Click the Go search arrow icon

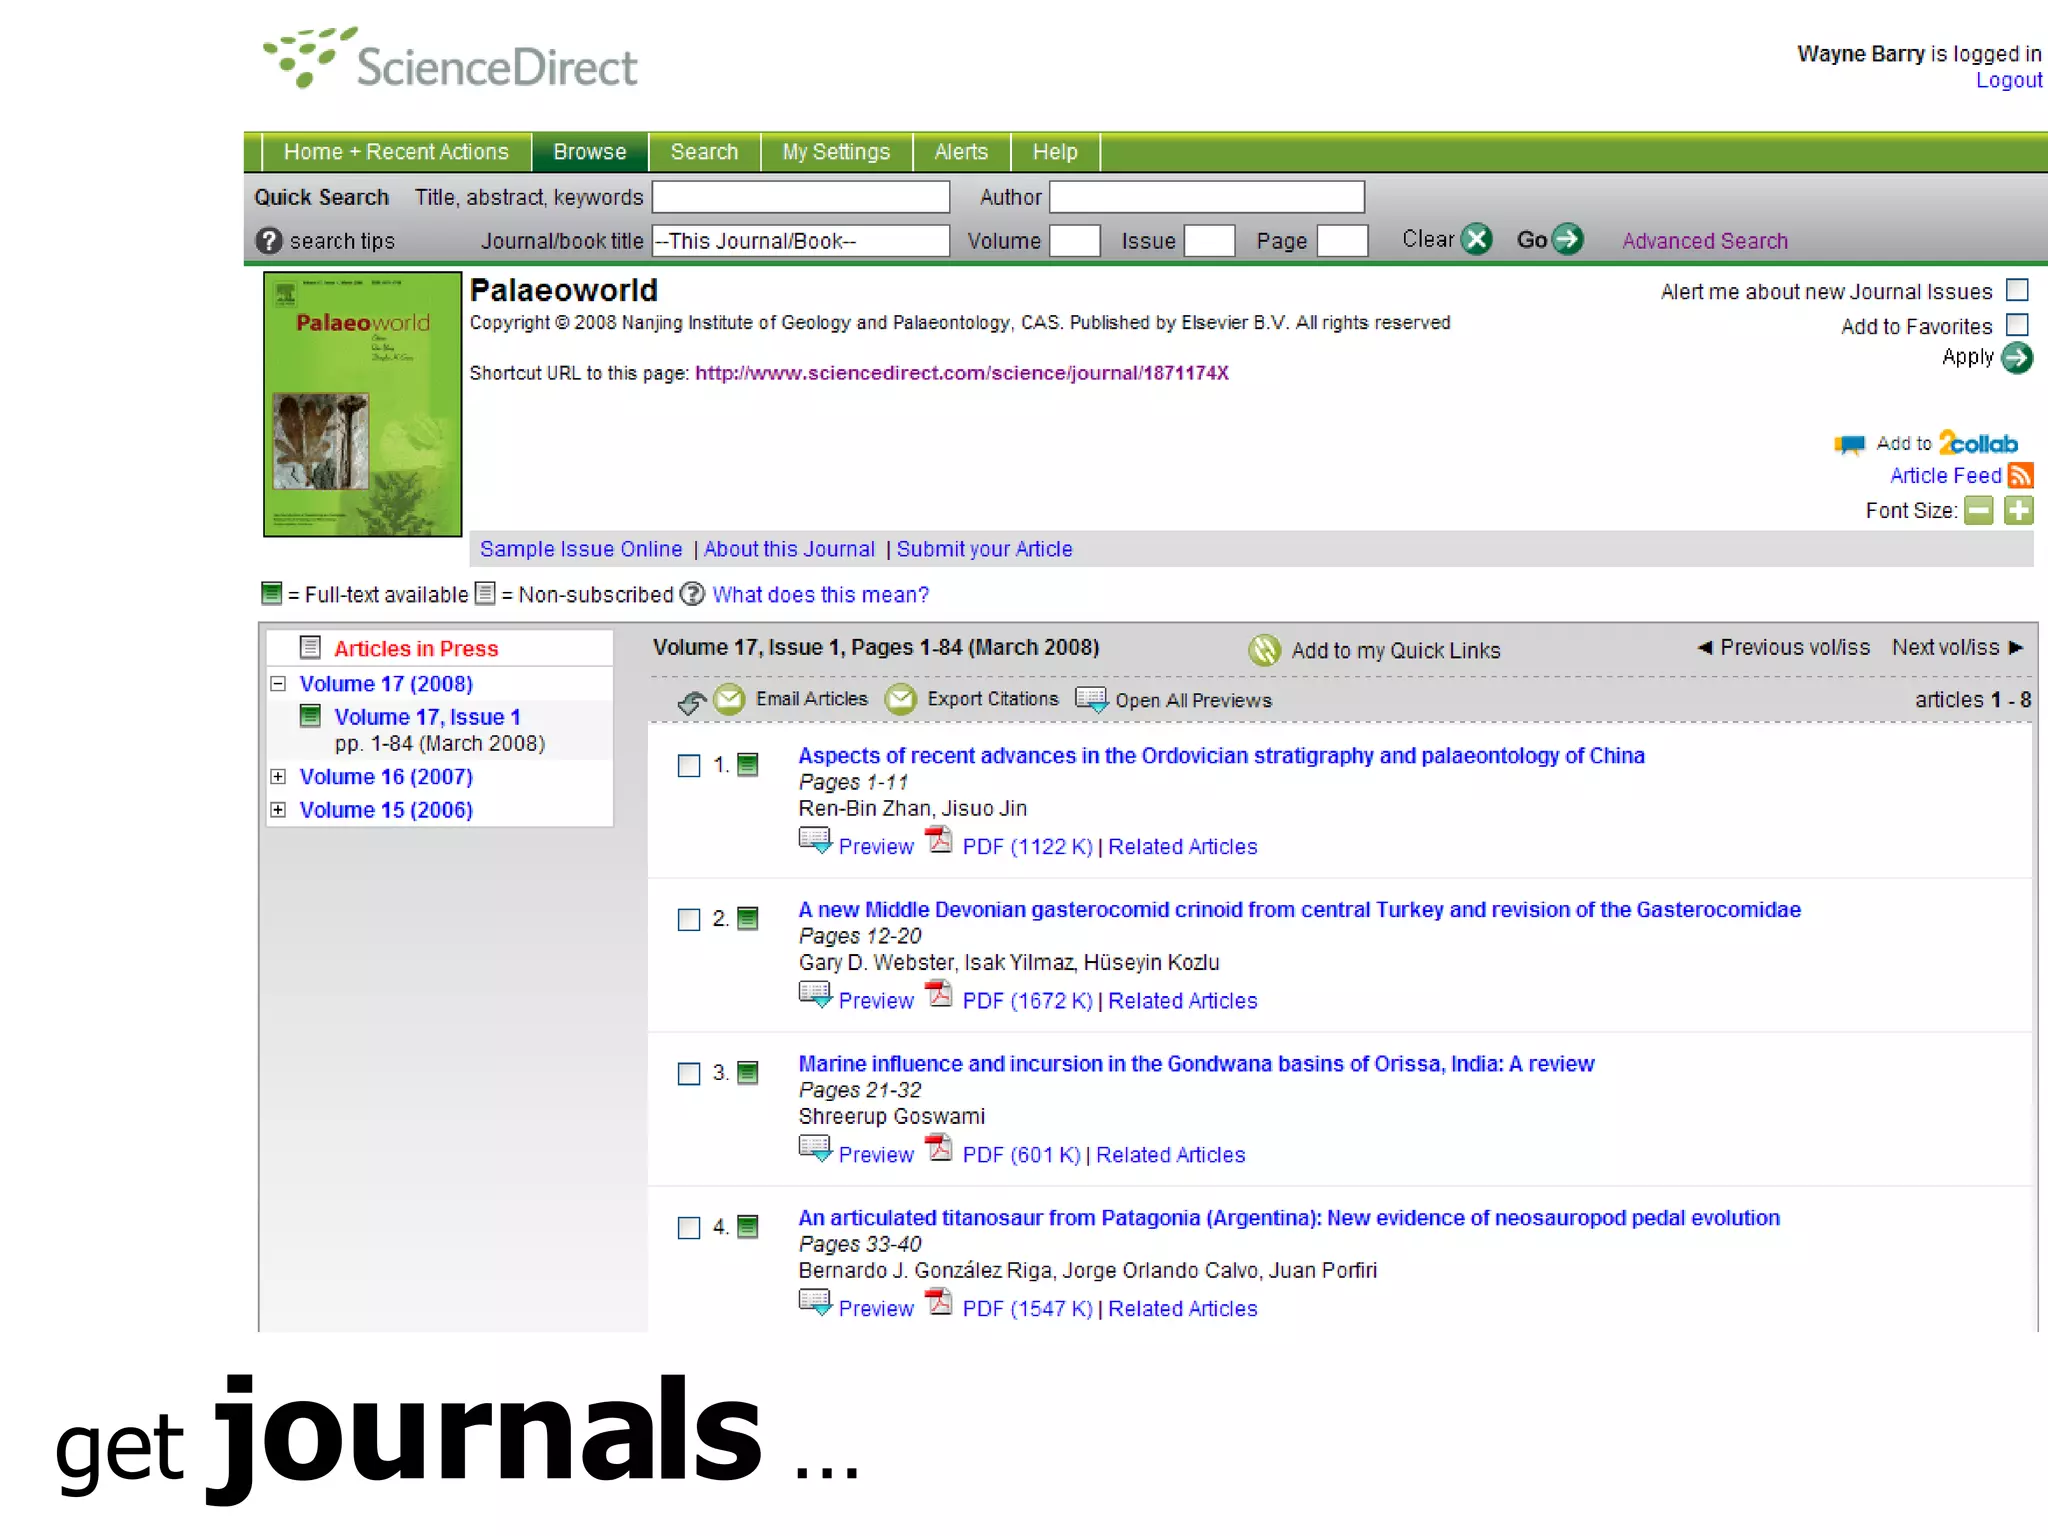tap(1568, 239)
